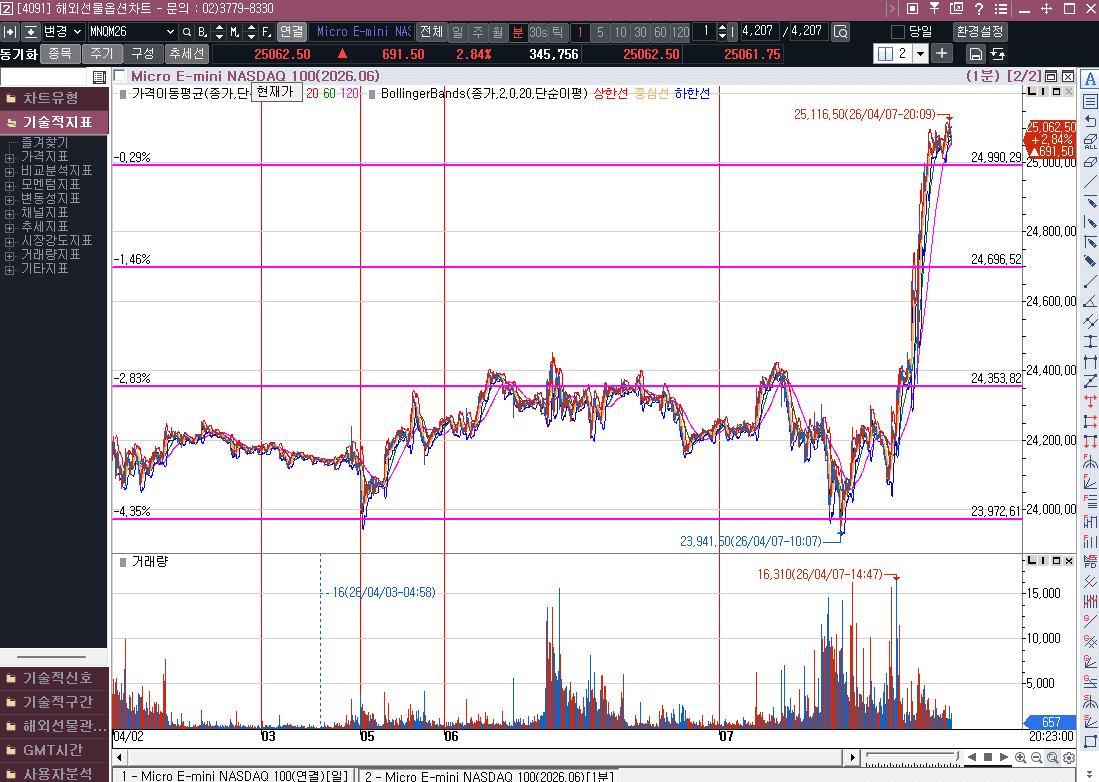Select the text annotation tool (A)
1099x782 pixels.
click(1090, 79)
